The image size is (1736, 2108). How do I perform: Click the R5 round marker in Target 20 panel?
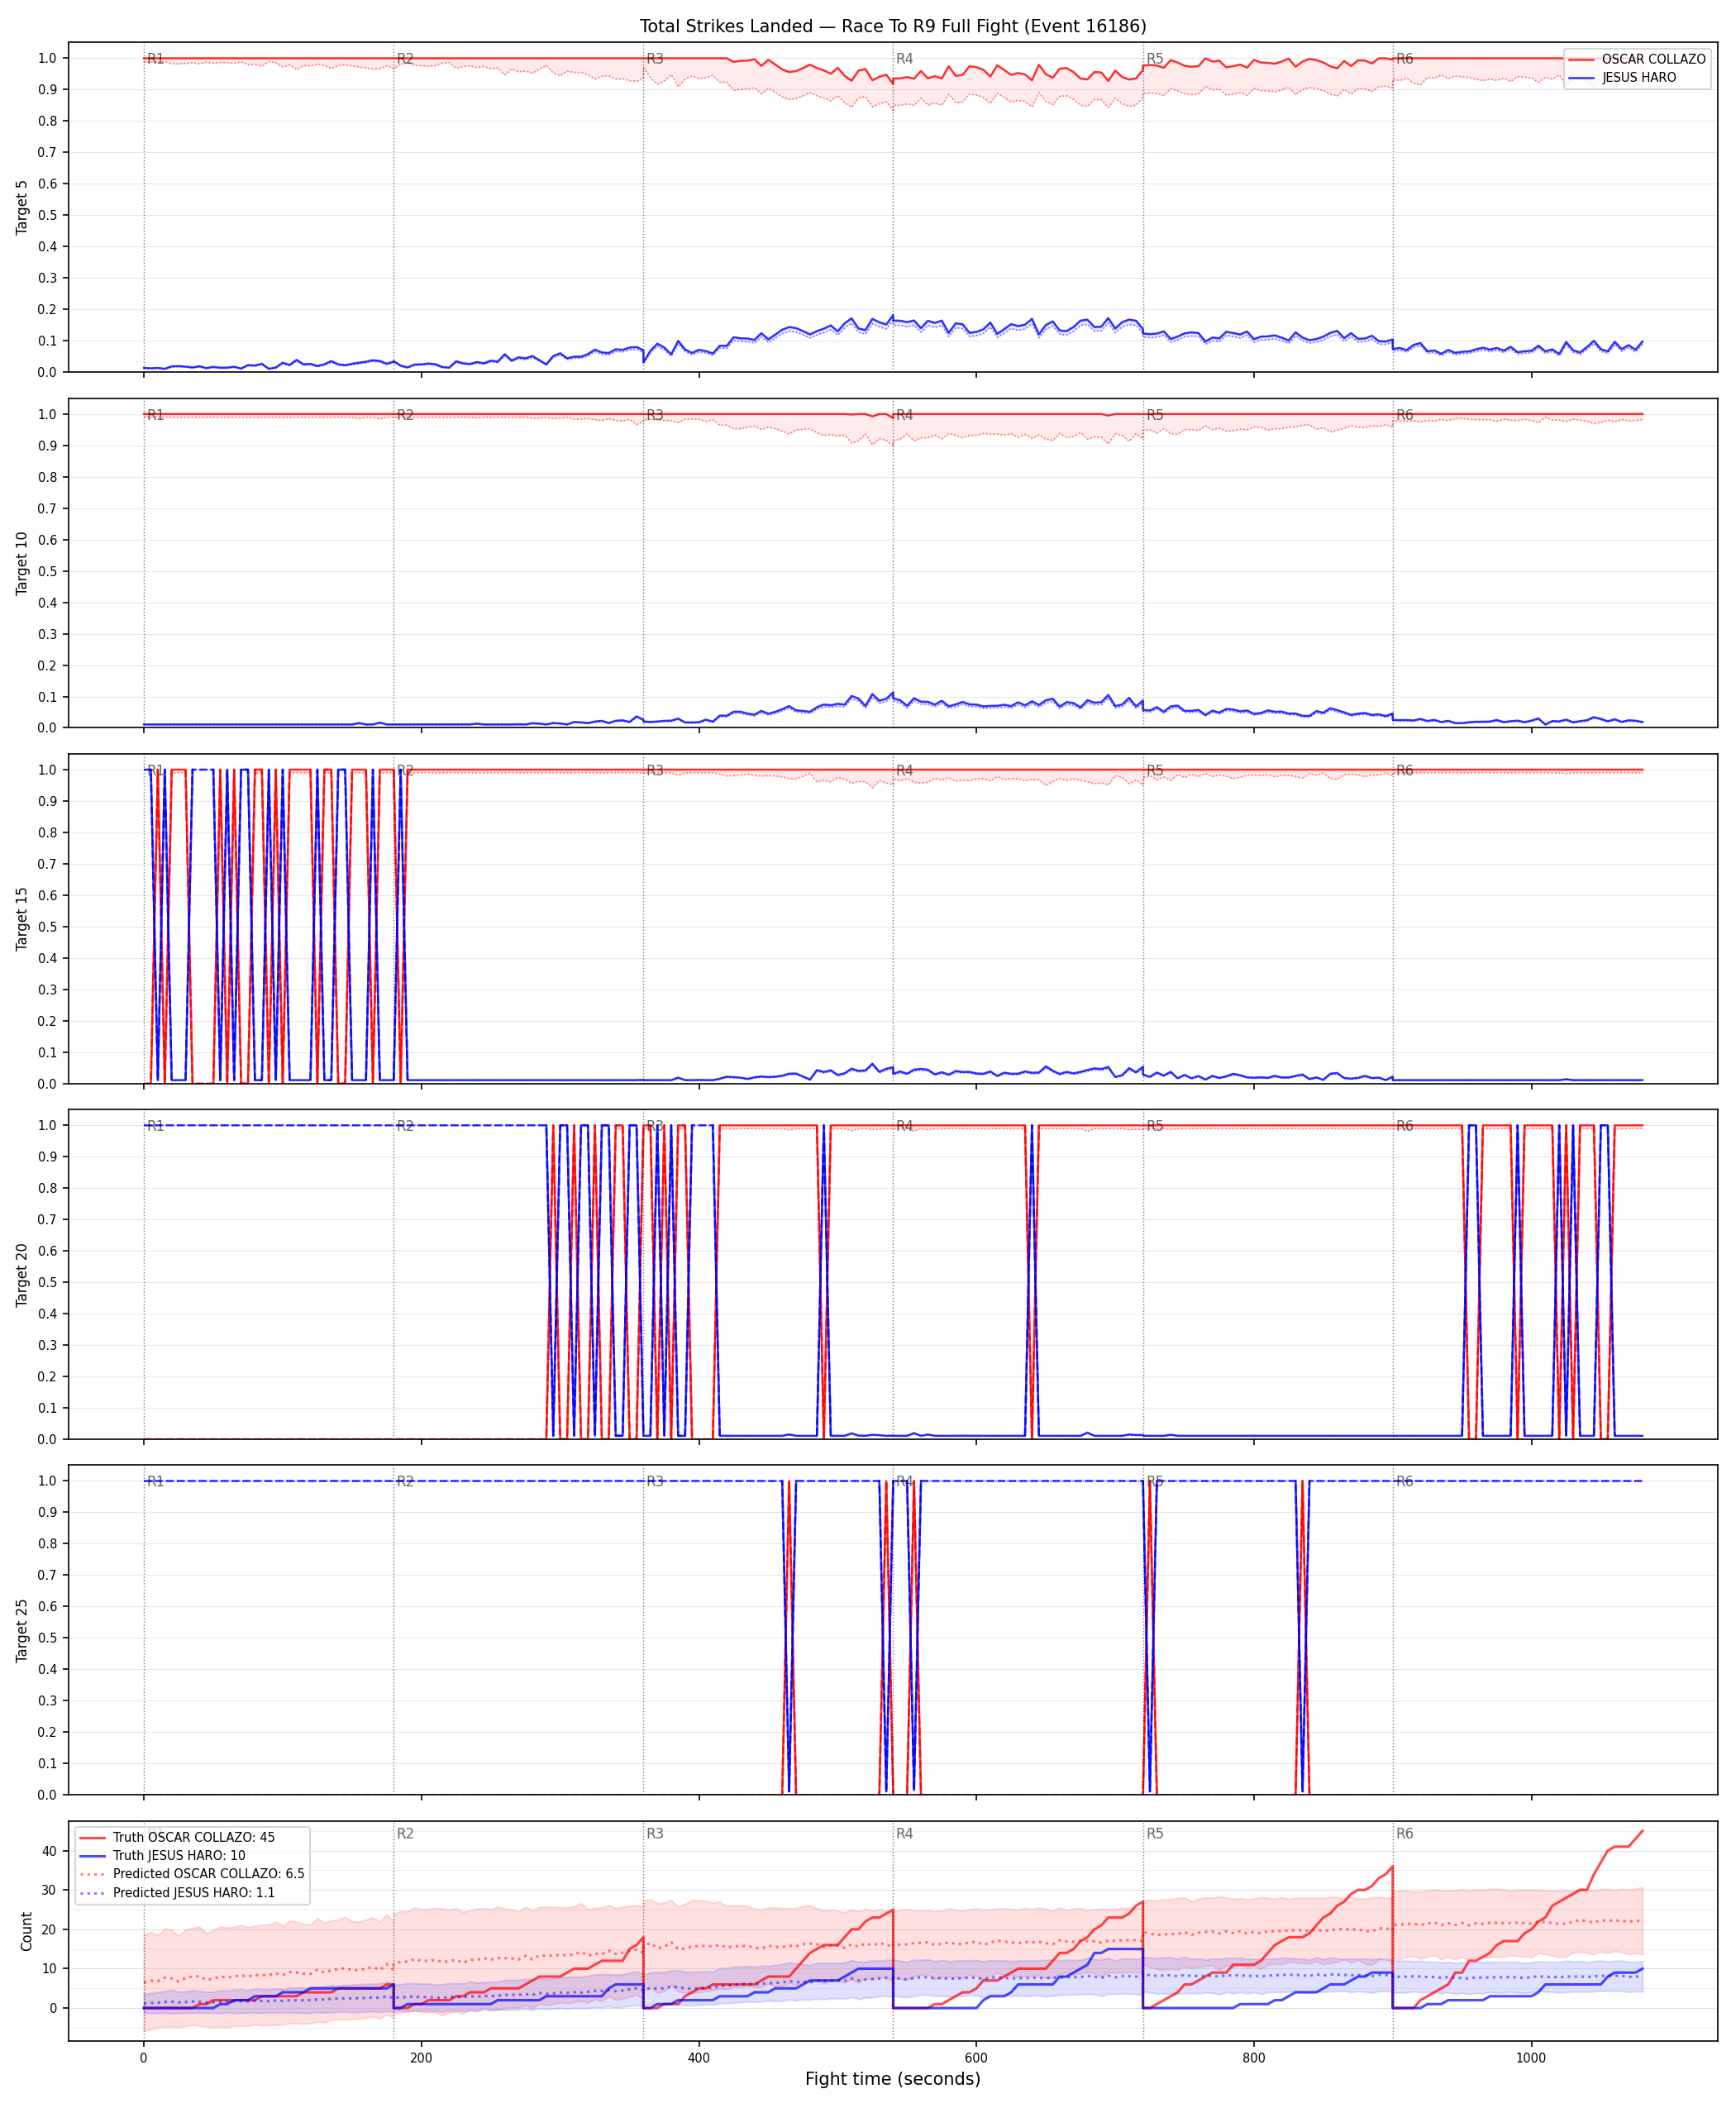pos(1155,1126)
